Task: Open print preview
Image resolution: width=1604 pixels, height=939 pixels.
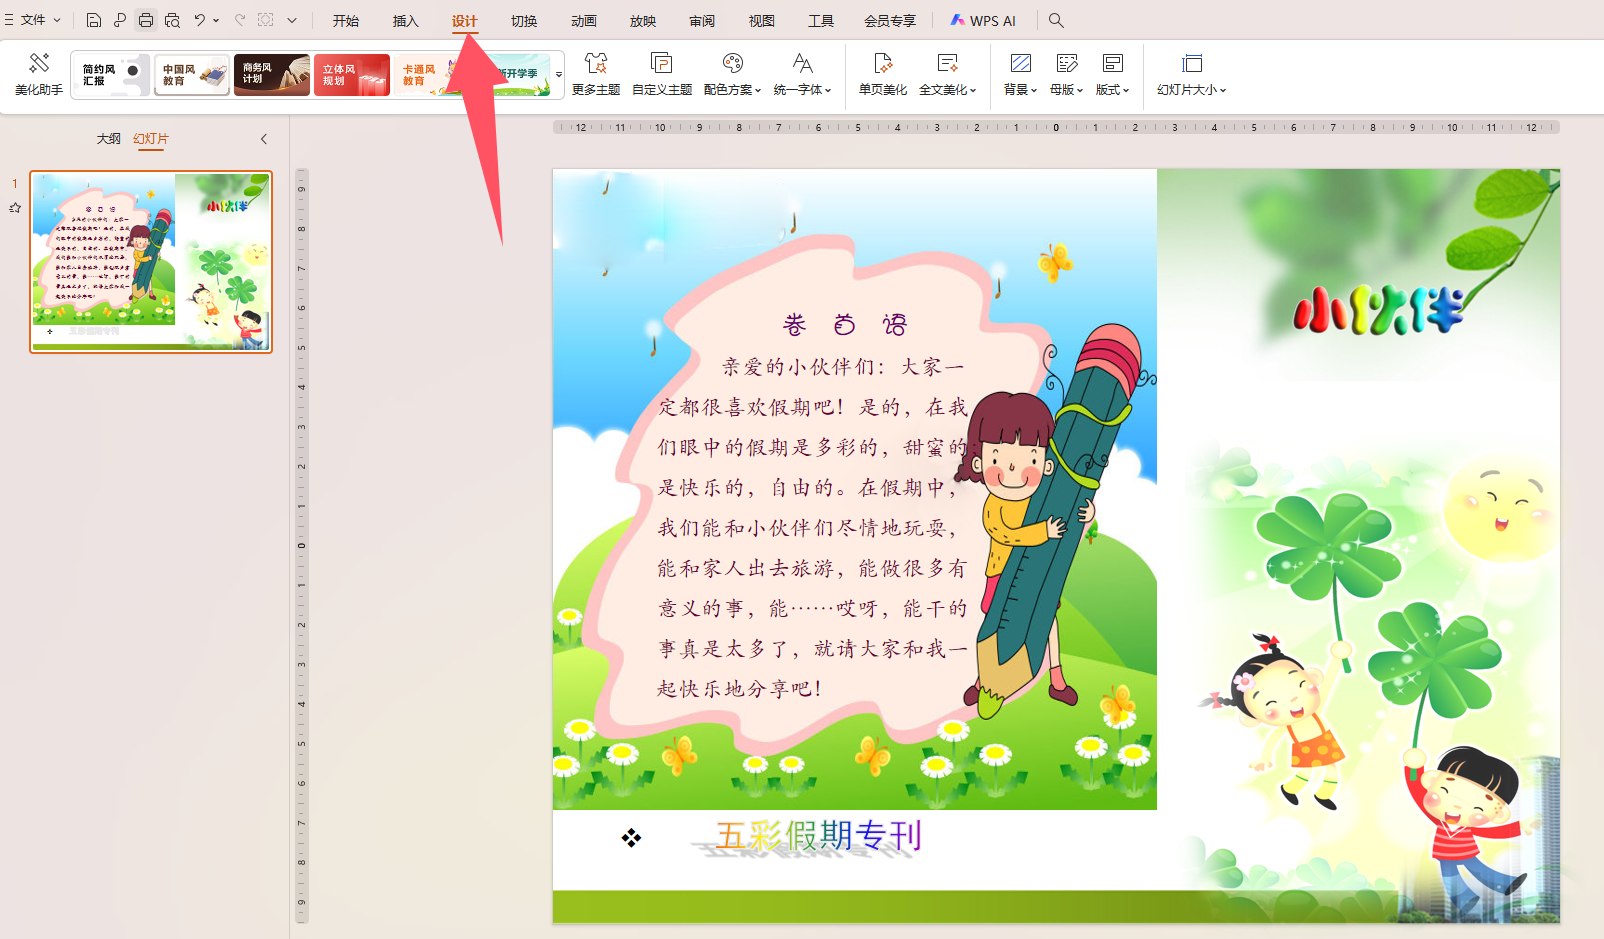Action: point(172,20)
